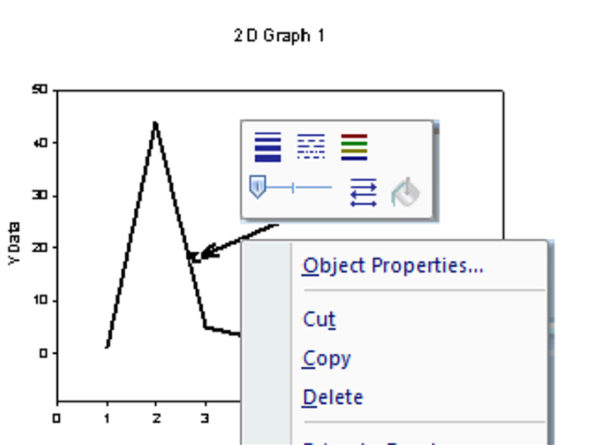The height and width of the screenshot is (445, 600).
Task: Open the line thickness options icon
Action: point(268,147)
